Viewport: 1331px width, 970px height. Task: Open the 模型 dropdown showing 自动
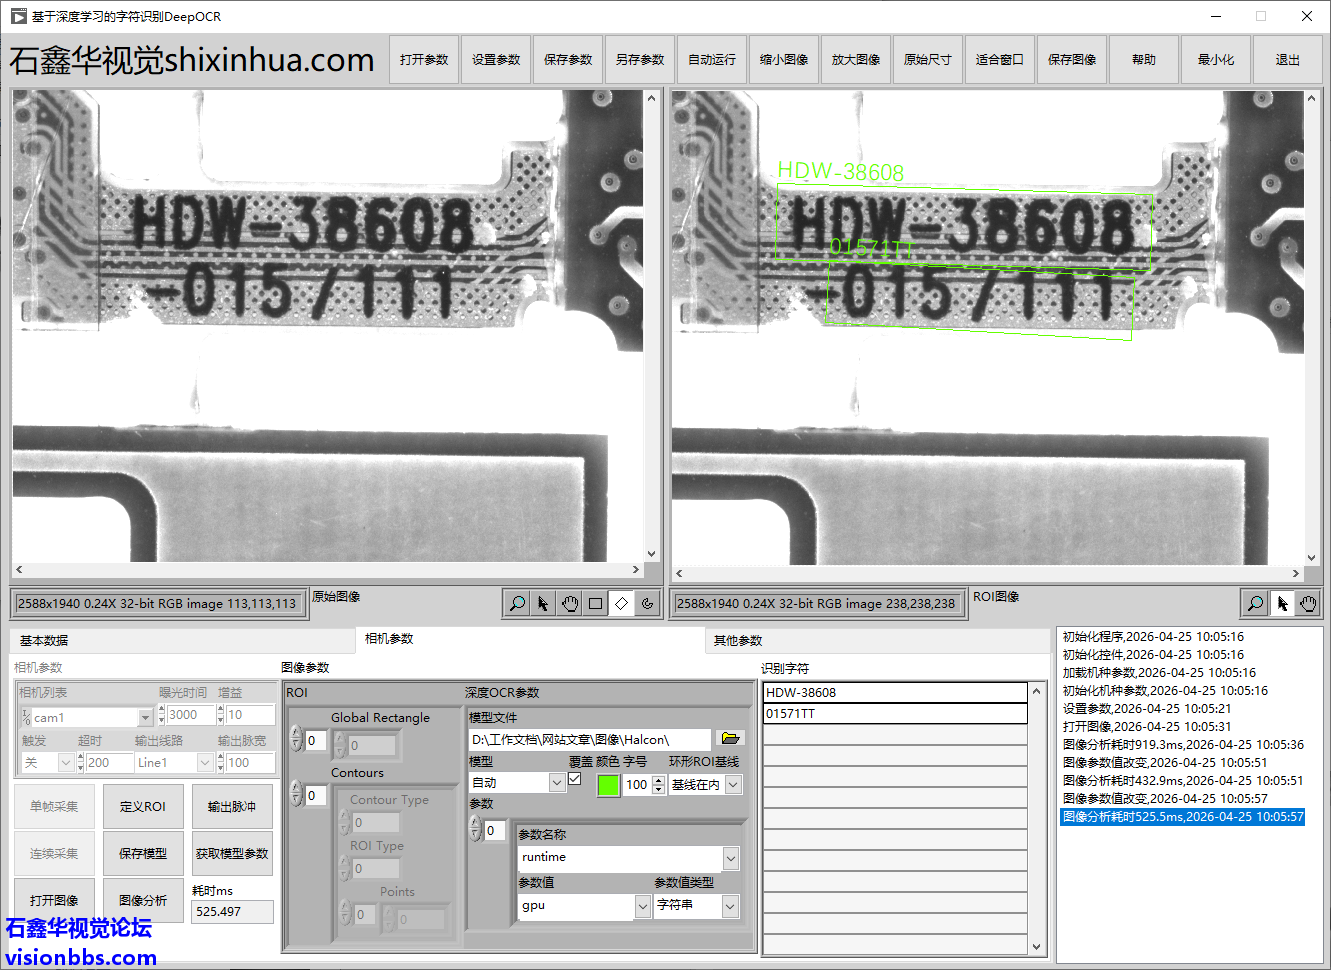pyautogui.click(x=557, y=783)
